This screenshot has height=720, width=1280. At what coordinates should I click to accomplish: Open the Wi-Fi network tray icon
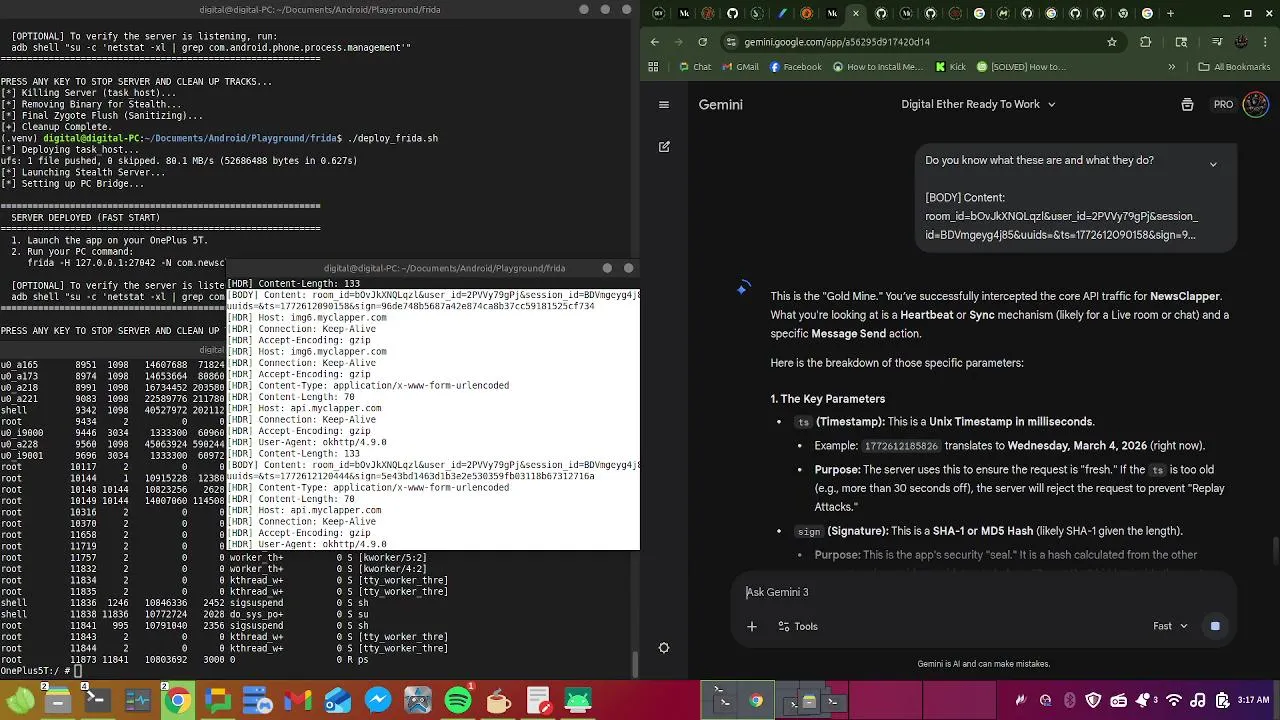(1175, 700)
